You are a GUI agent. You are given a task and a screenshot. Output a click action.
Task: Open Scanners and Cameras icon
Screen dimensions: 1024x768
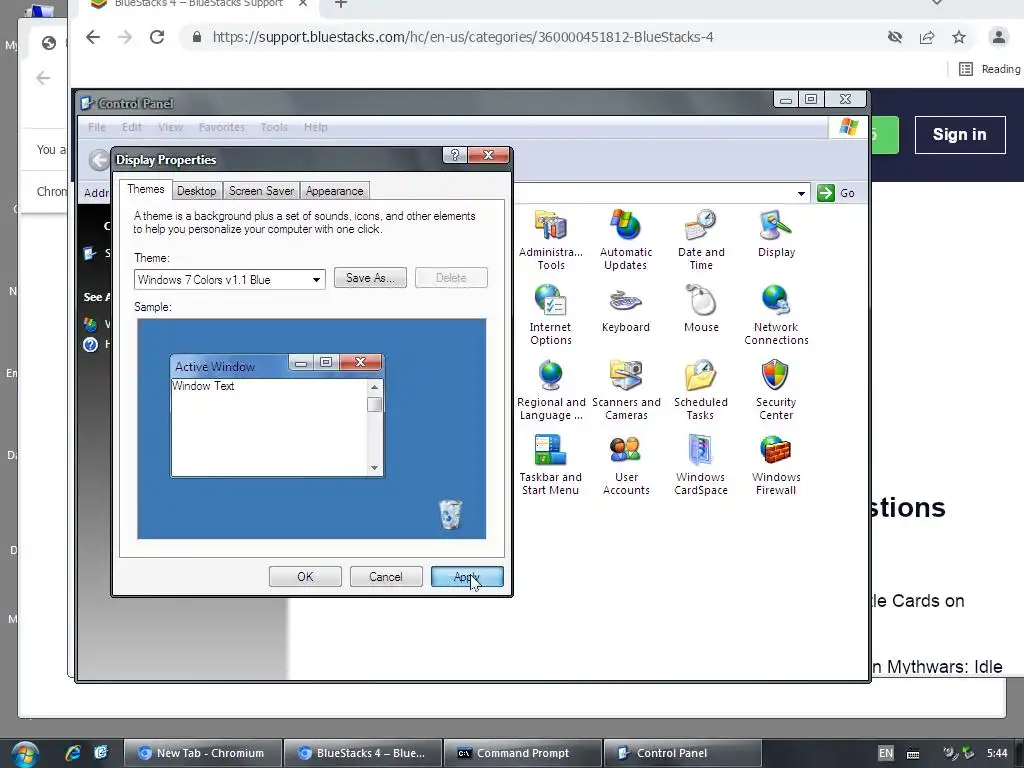point(626,390)
